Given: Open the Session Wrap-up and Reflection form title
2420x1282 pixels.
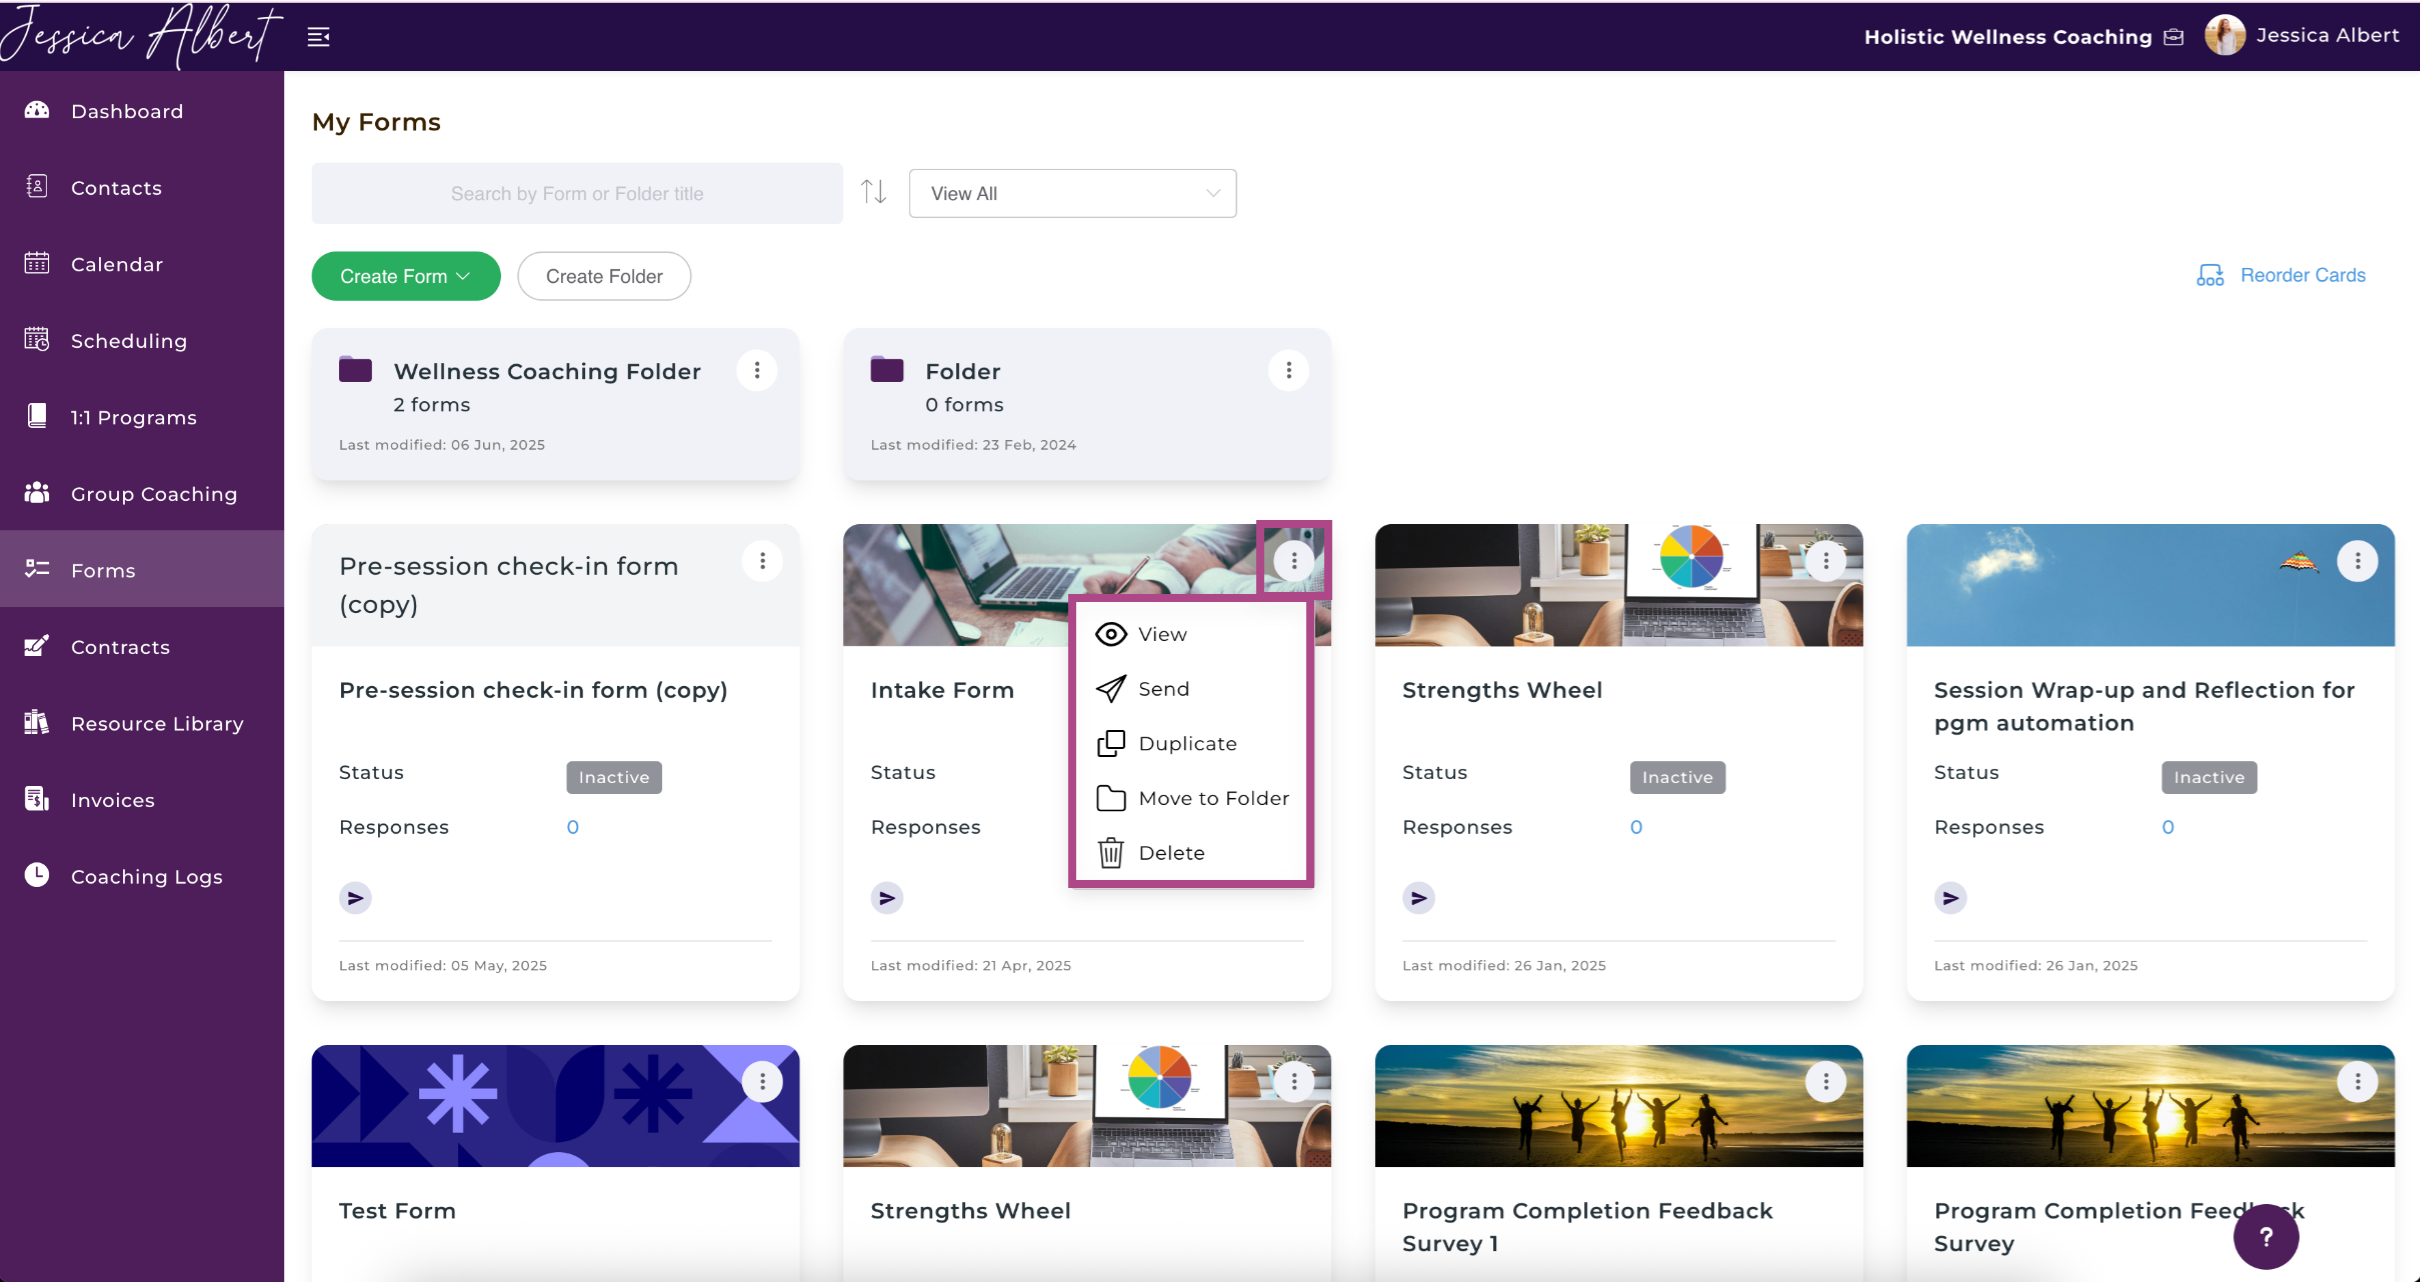Looking at the screenshot, I should click(2144, 706).
